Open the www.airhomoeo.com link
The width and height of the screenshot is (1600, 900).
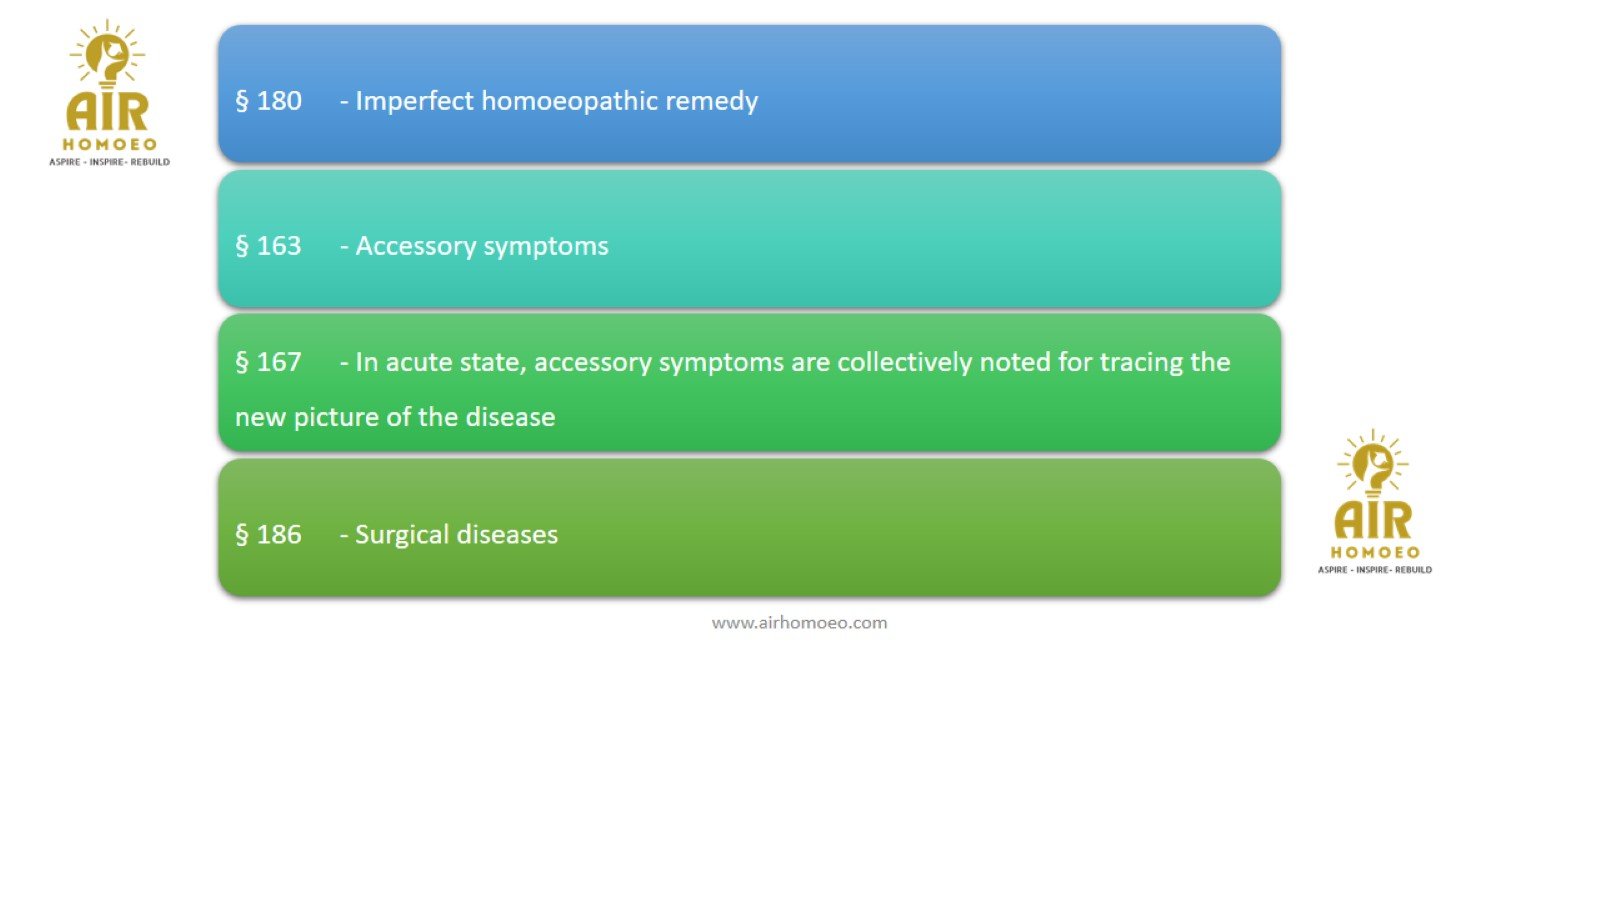[x=799, y=622]
